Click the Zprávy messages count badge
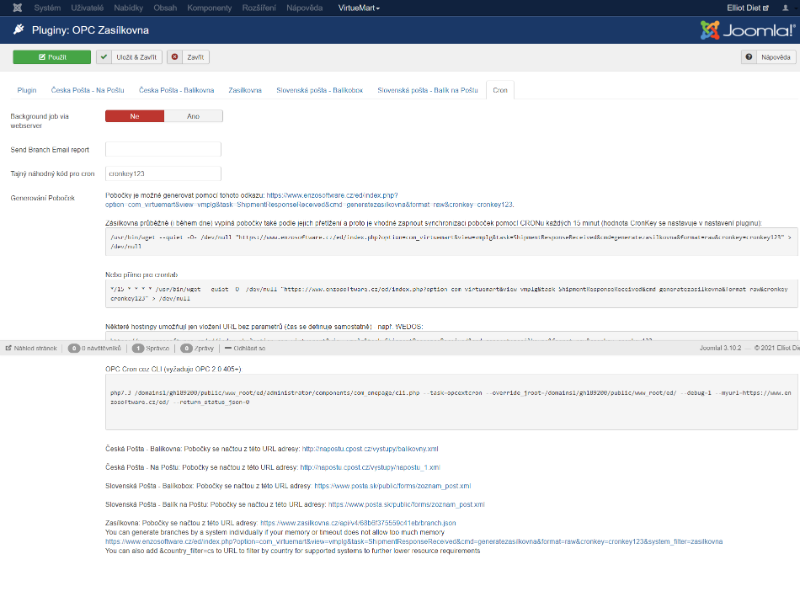Screen dimensions: 800x591 coord(186,348)
